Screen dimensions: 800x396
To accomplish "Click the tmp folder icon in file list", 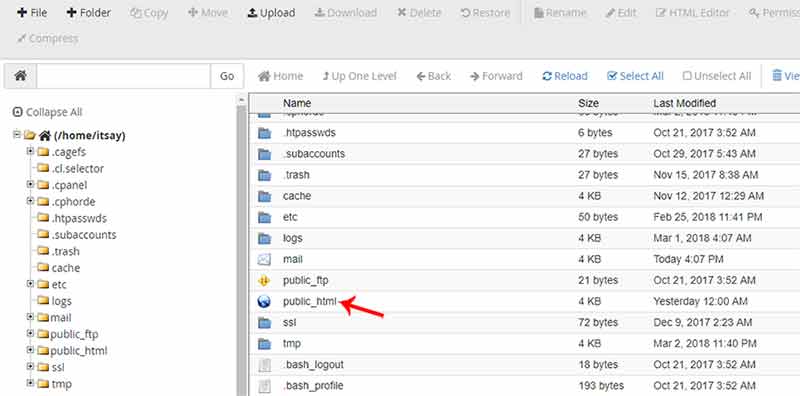I will pyautogui.click(x=264, y=344).
